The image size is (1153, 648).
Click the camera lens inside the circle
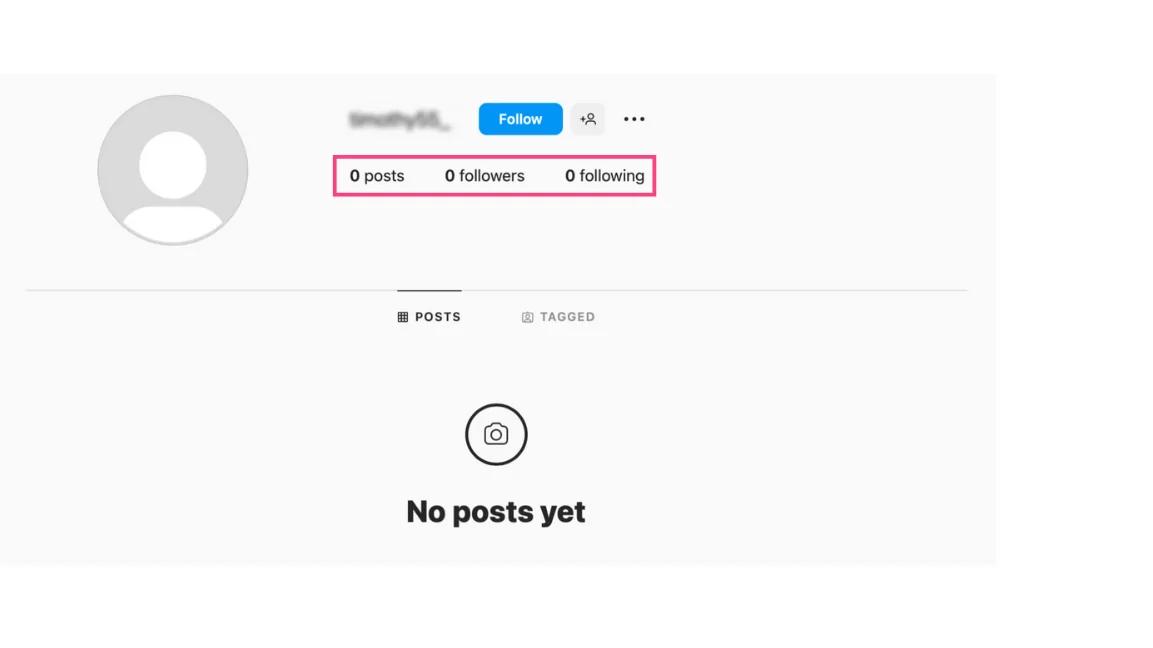[496, 435]
